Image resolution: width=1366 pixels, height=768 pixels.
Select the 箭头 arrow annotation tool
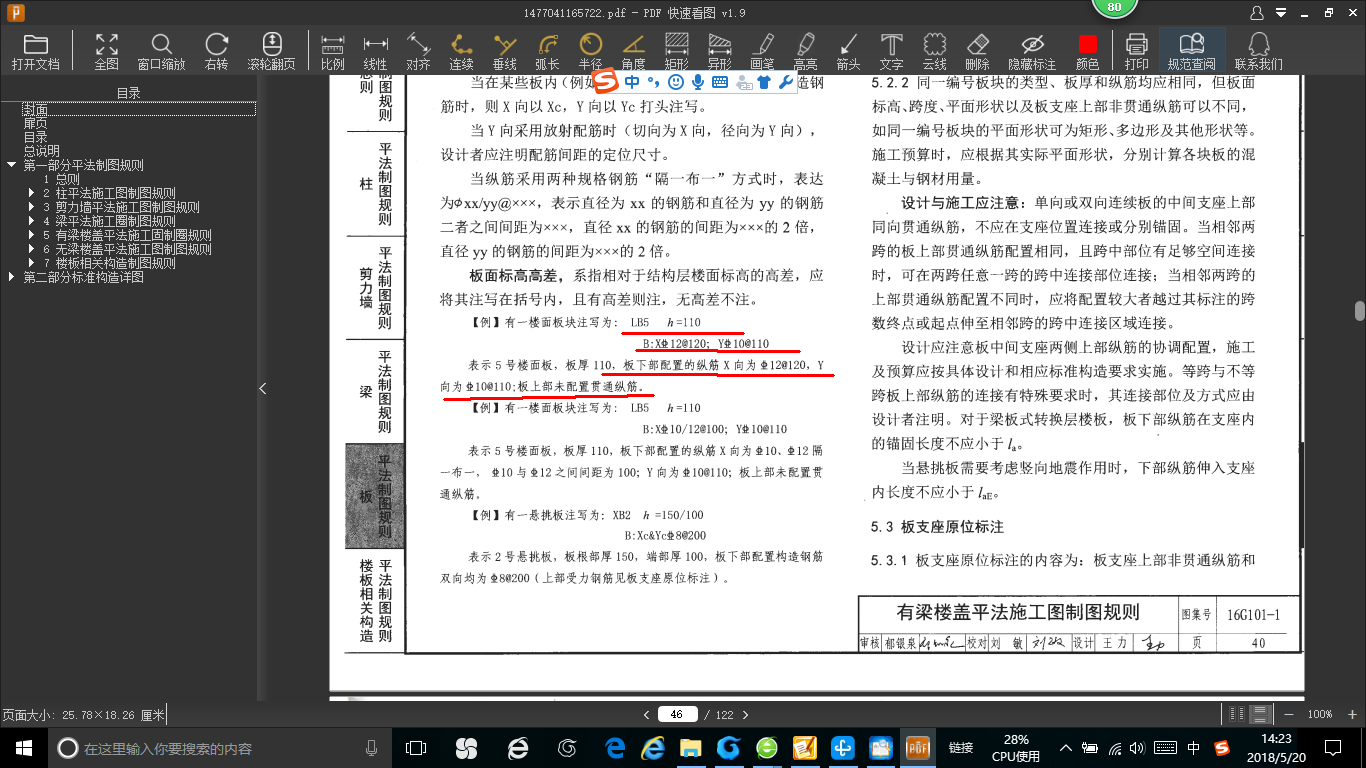coord(849,51)
